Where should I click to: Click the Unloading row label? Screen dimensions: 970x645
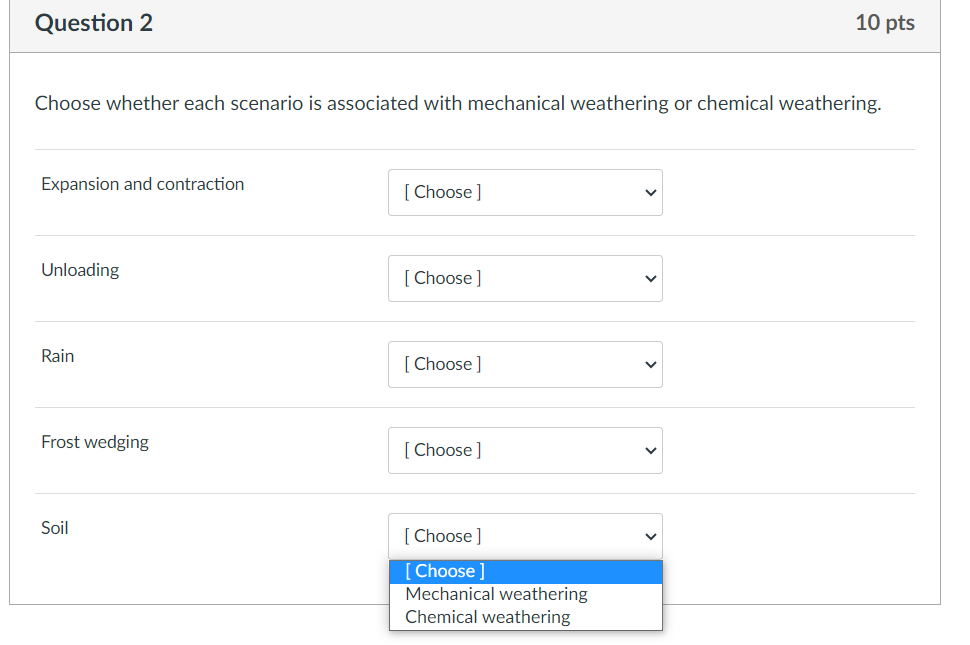click(80, 270)
